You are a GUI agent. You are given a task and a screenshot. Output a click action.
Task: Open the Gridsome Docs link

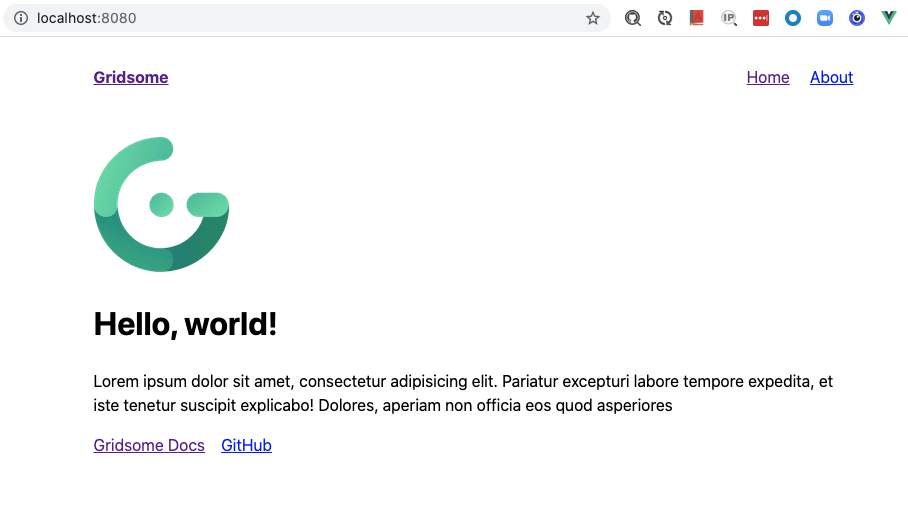[149, 446]
